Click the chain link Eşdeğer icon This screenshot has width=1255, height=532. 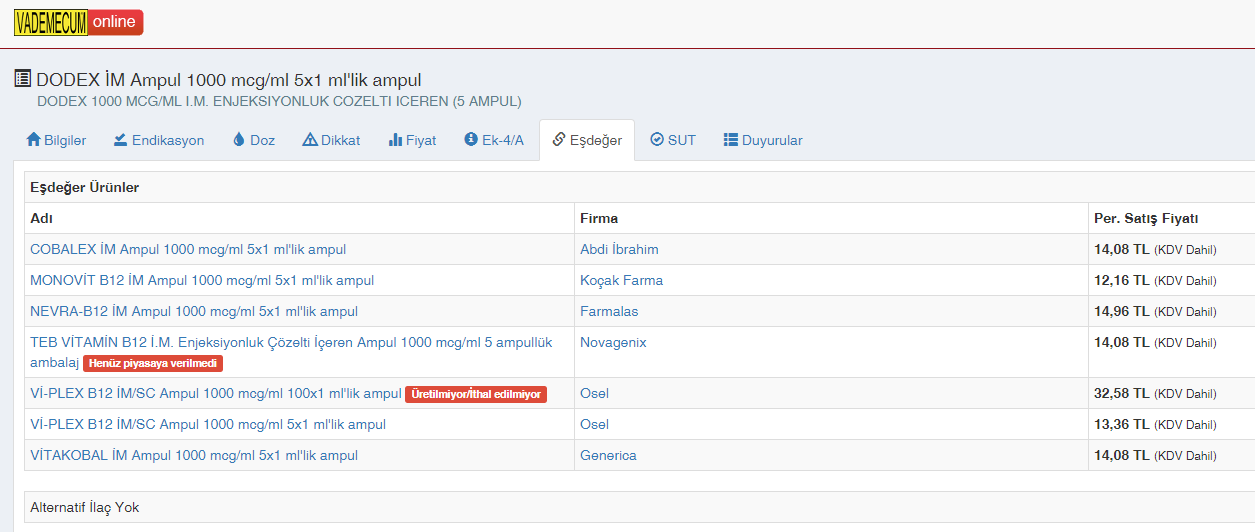click(559, 140)
